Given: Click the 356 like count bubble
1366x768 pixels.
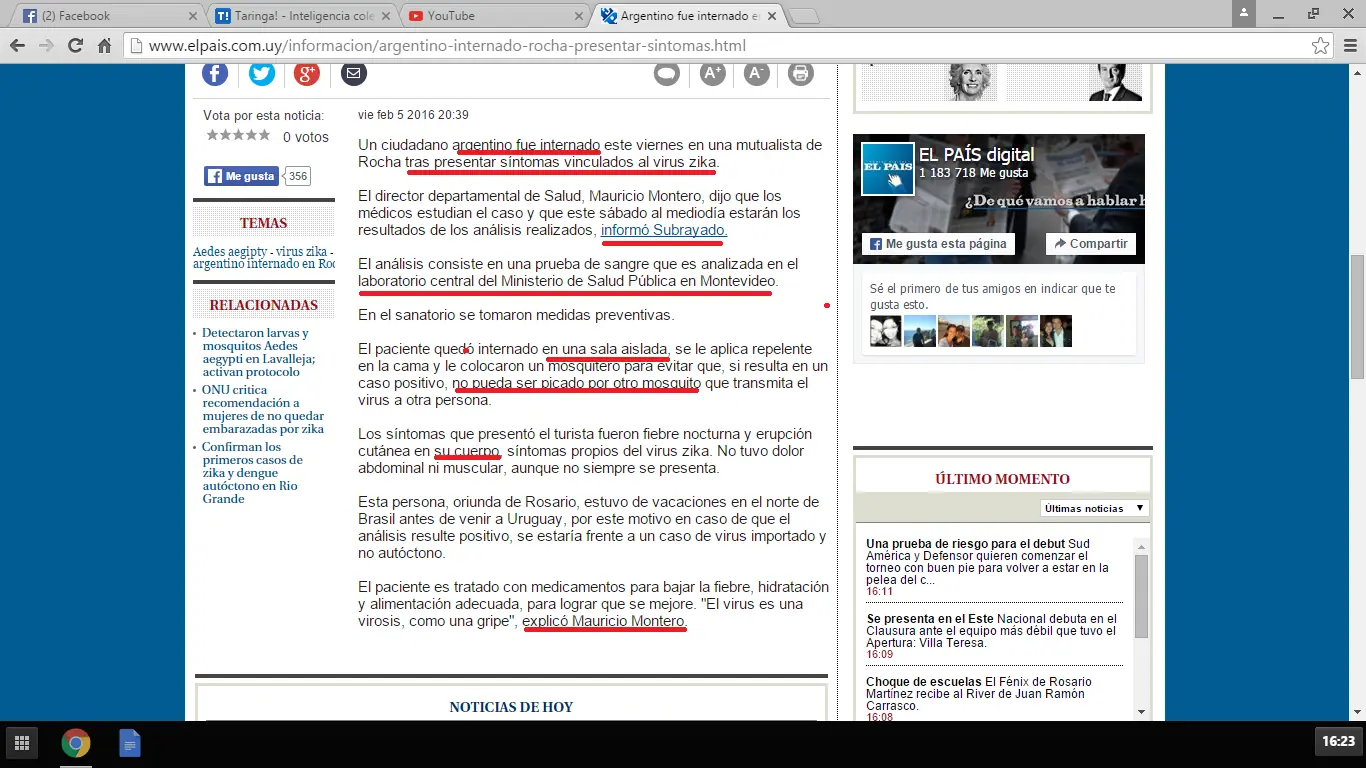Looking at the screenshot, I should 297,176.
